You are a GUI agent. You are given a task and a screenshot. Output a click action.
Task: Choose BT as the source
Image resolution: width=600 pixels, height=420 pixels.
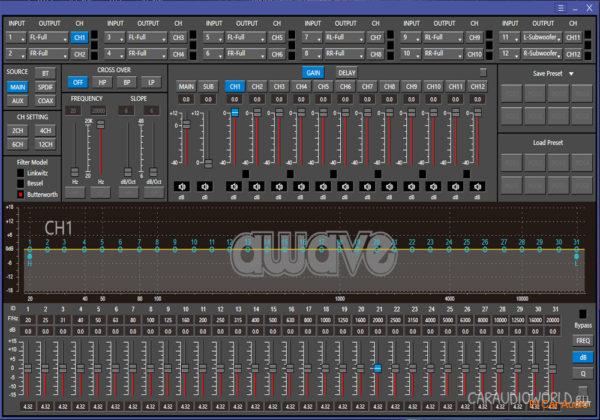(45, 73)
